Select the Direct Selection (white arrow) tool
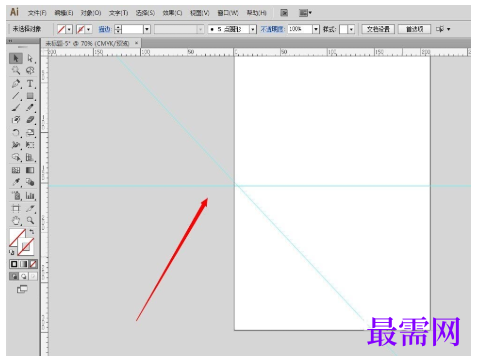Viewport: 479px width, 363px height. (30, 58)
